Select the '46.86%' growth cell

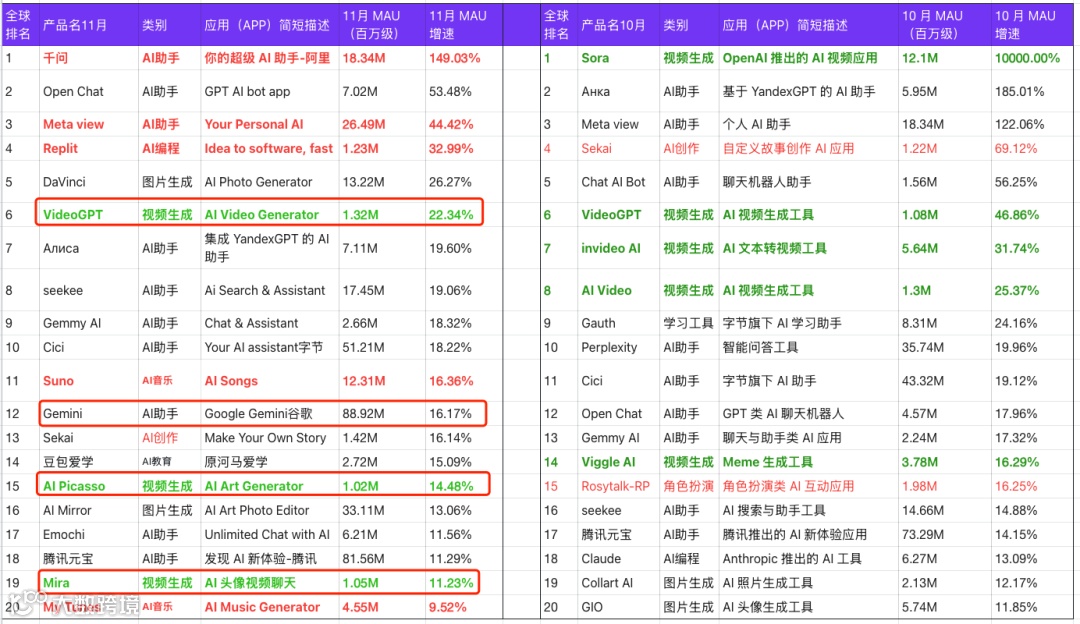coord(1017,214)
